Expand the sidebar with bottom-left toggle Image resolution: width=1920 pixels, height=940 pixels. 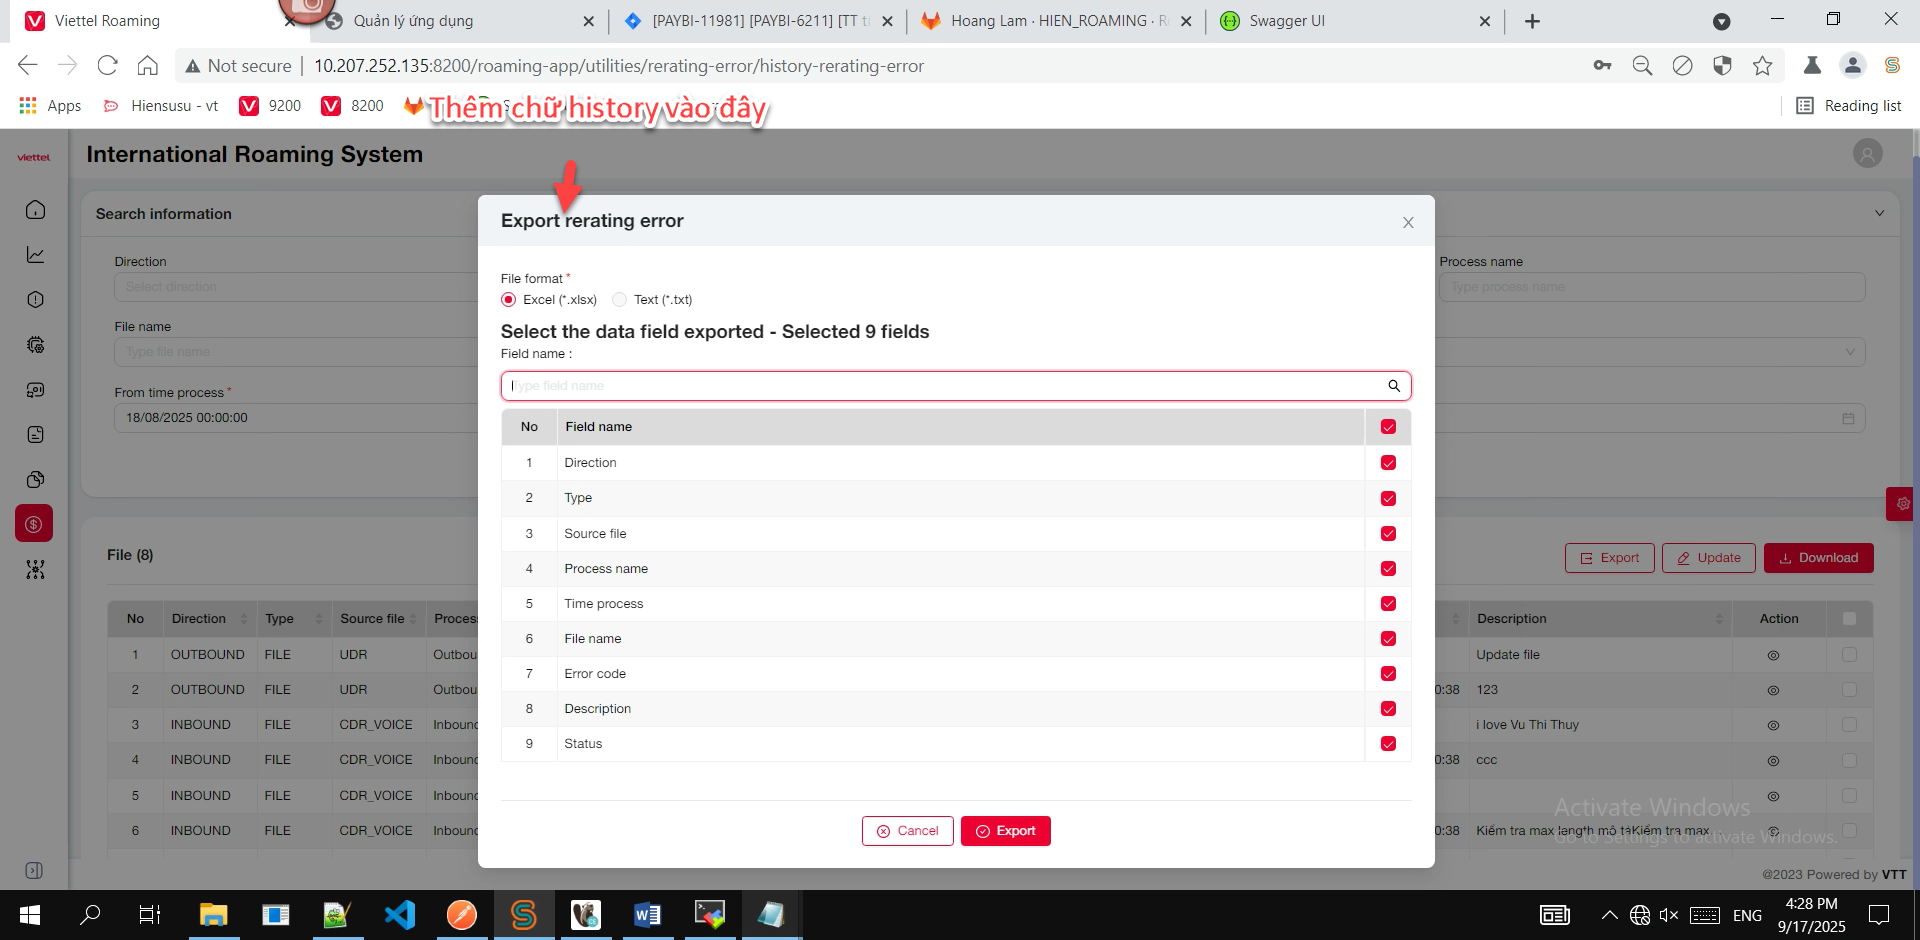click(34, 870)
